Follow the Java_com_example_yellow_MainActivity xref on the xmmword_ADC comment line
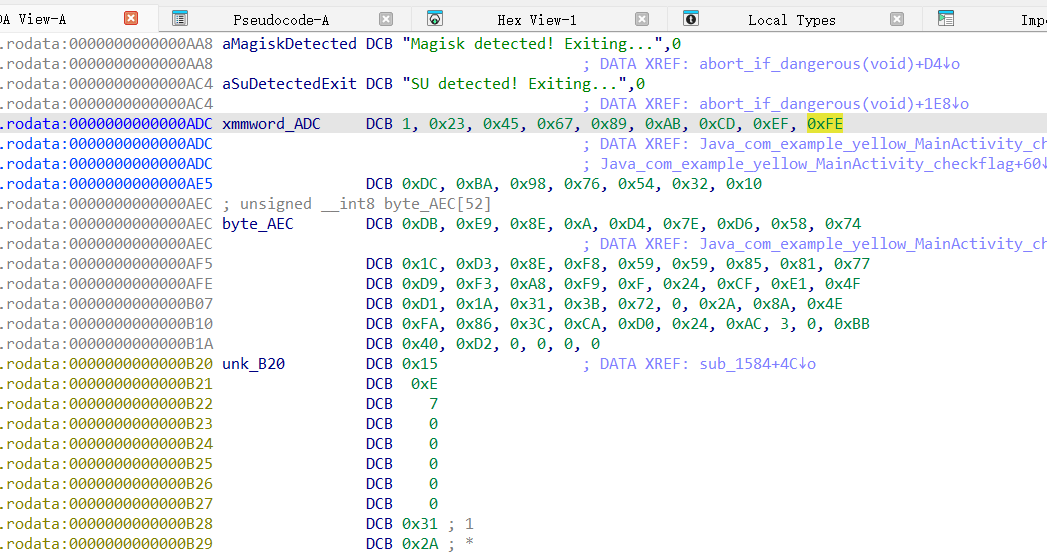The image size is (1047, 553). click(873, 144)
